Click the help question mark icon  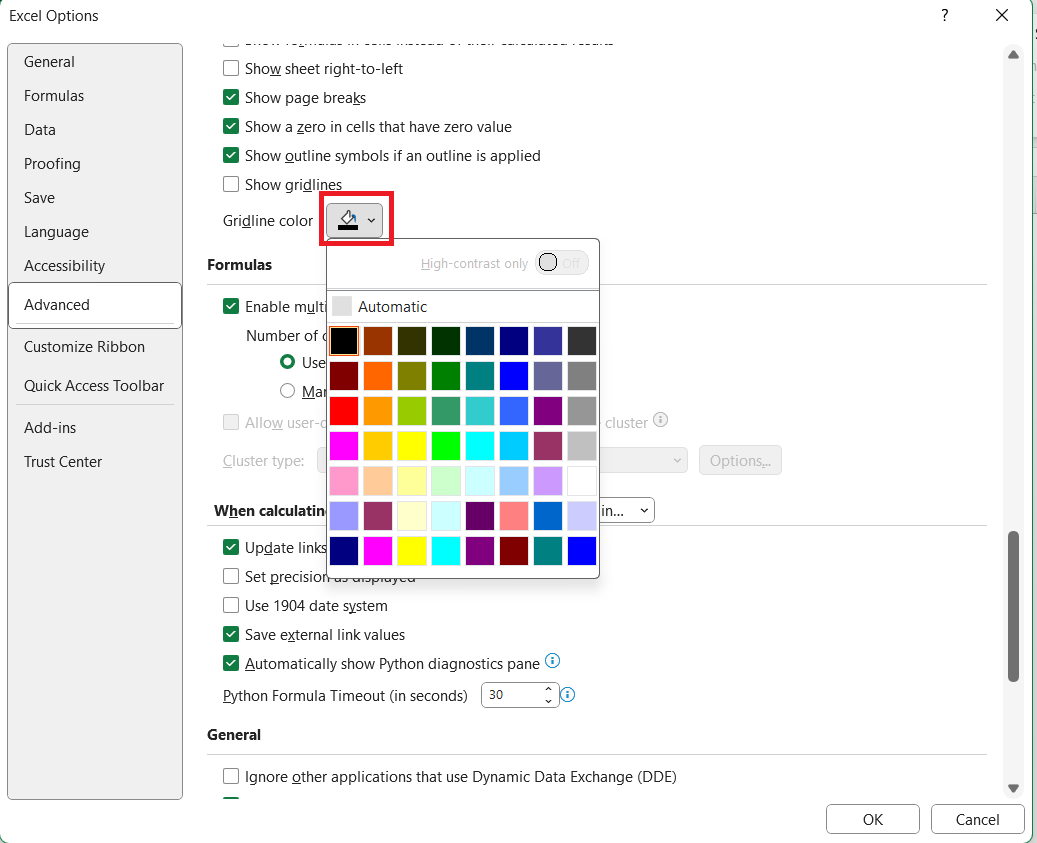coord(944,15)
